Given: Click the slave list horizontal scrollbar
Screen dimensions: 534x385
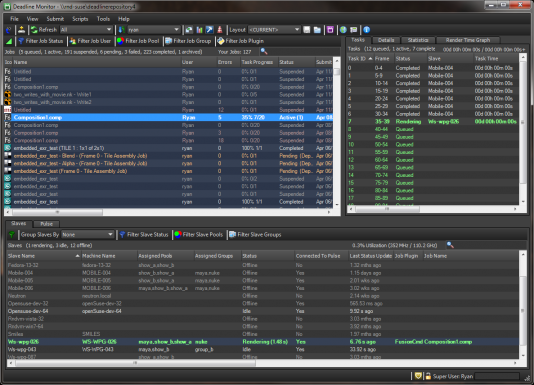Looking at the screenshot, I should point(136,363).
